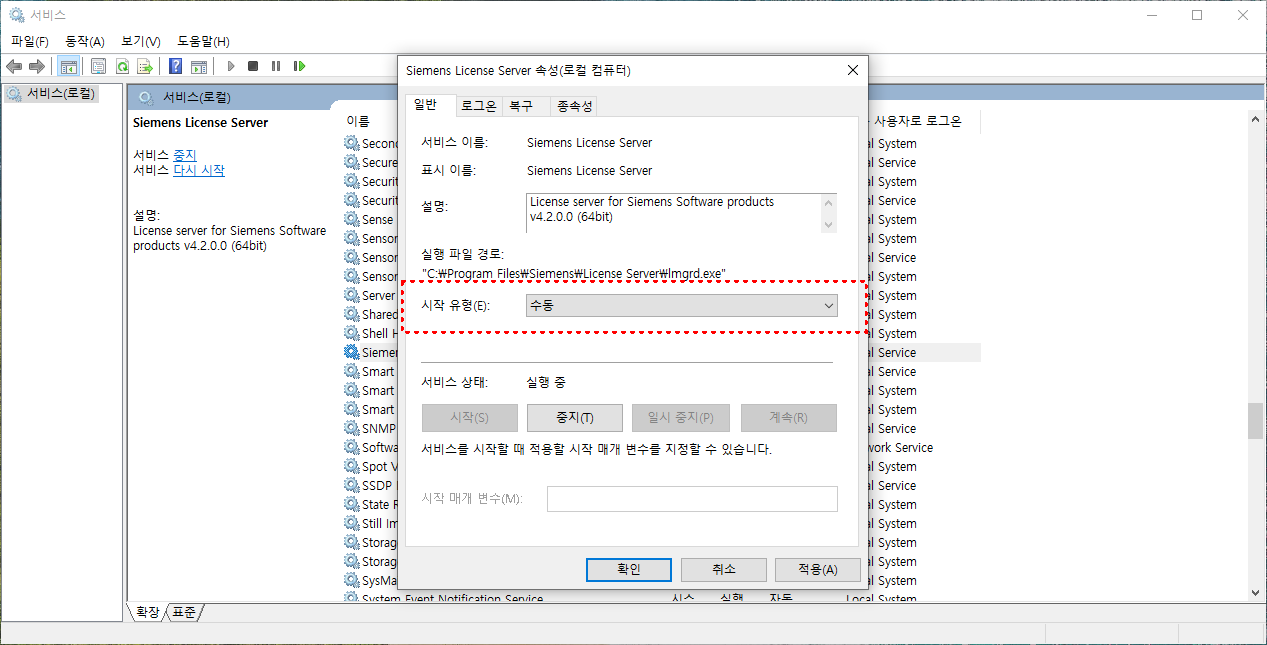
Task: Open the 도움말(H) menu
Action: coord(203,41)
